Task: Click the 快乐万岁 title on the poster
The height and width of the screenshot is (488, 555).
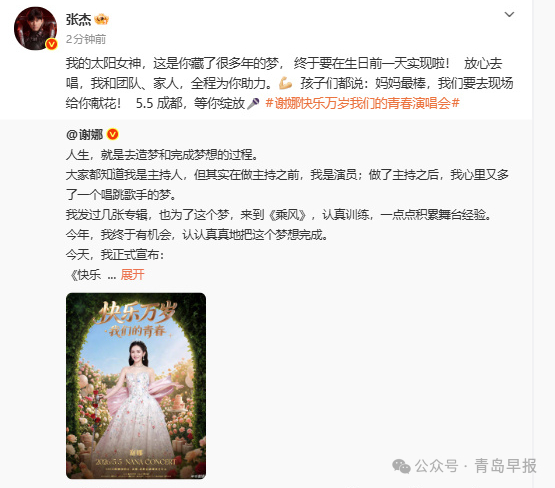Action: pos(136,312)
